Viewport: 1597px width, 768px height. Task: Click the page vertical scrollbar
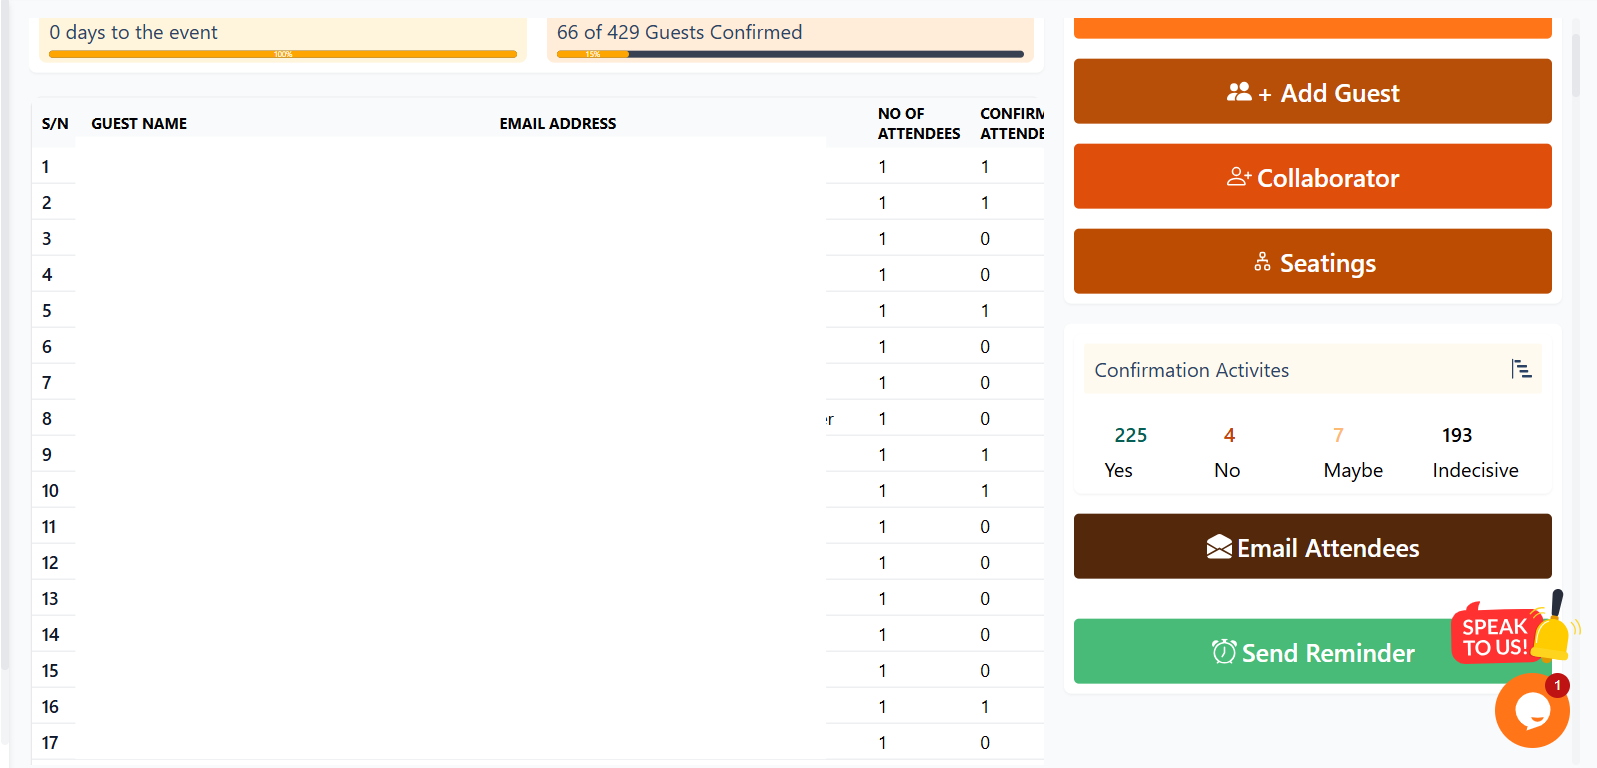[x=1576, y=65]
